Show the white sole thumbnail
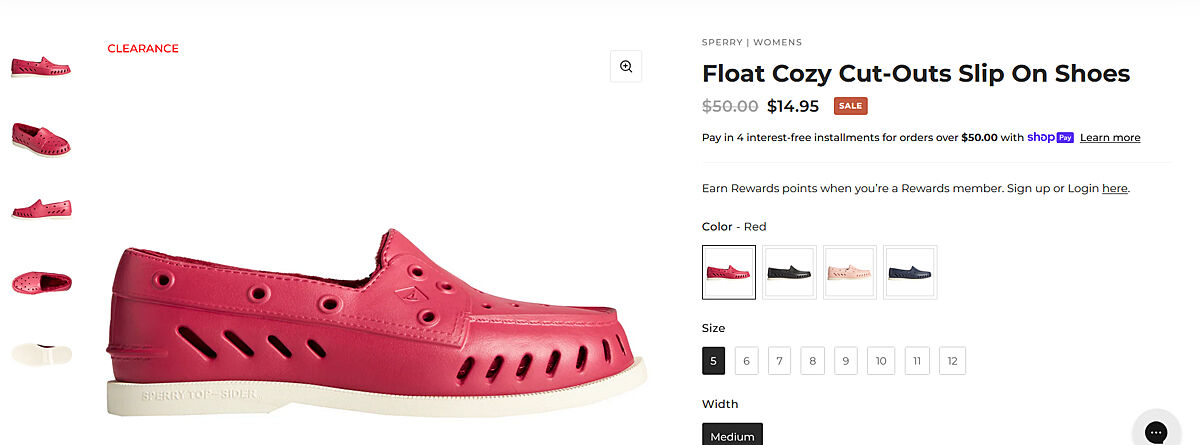 [x=41, y=353]
